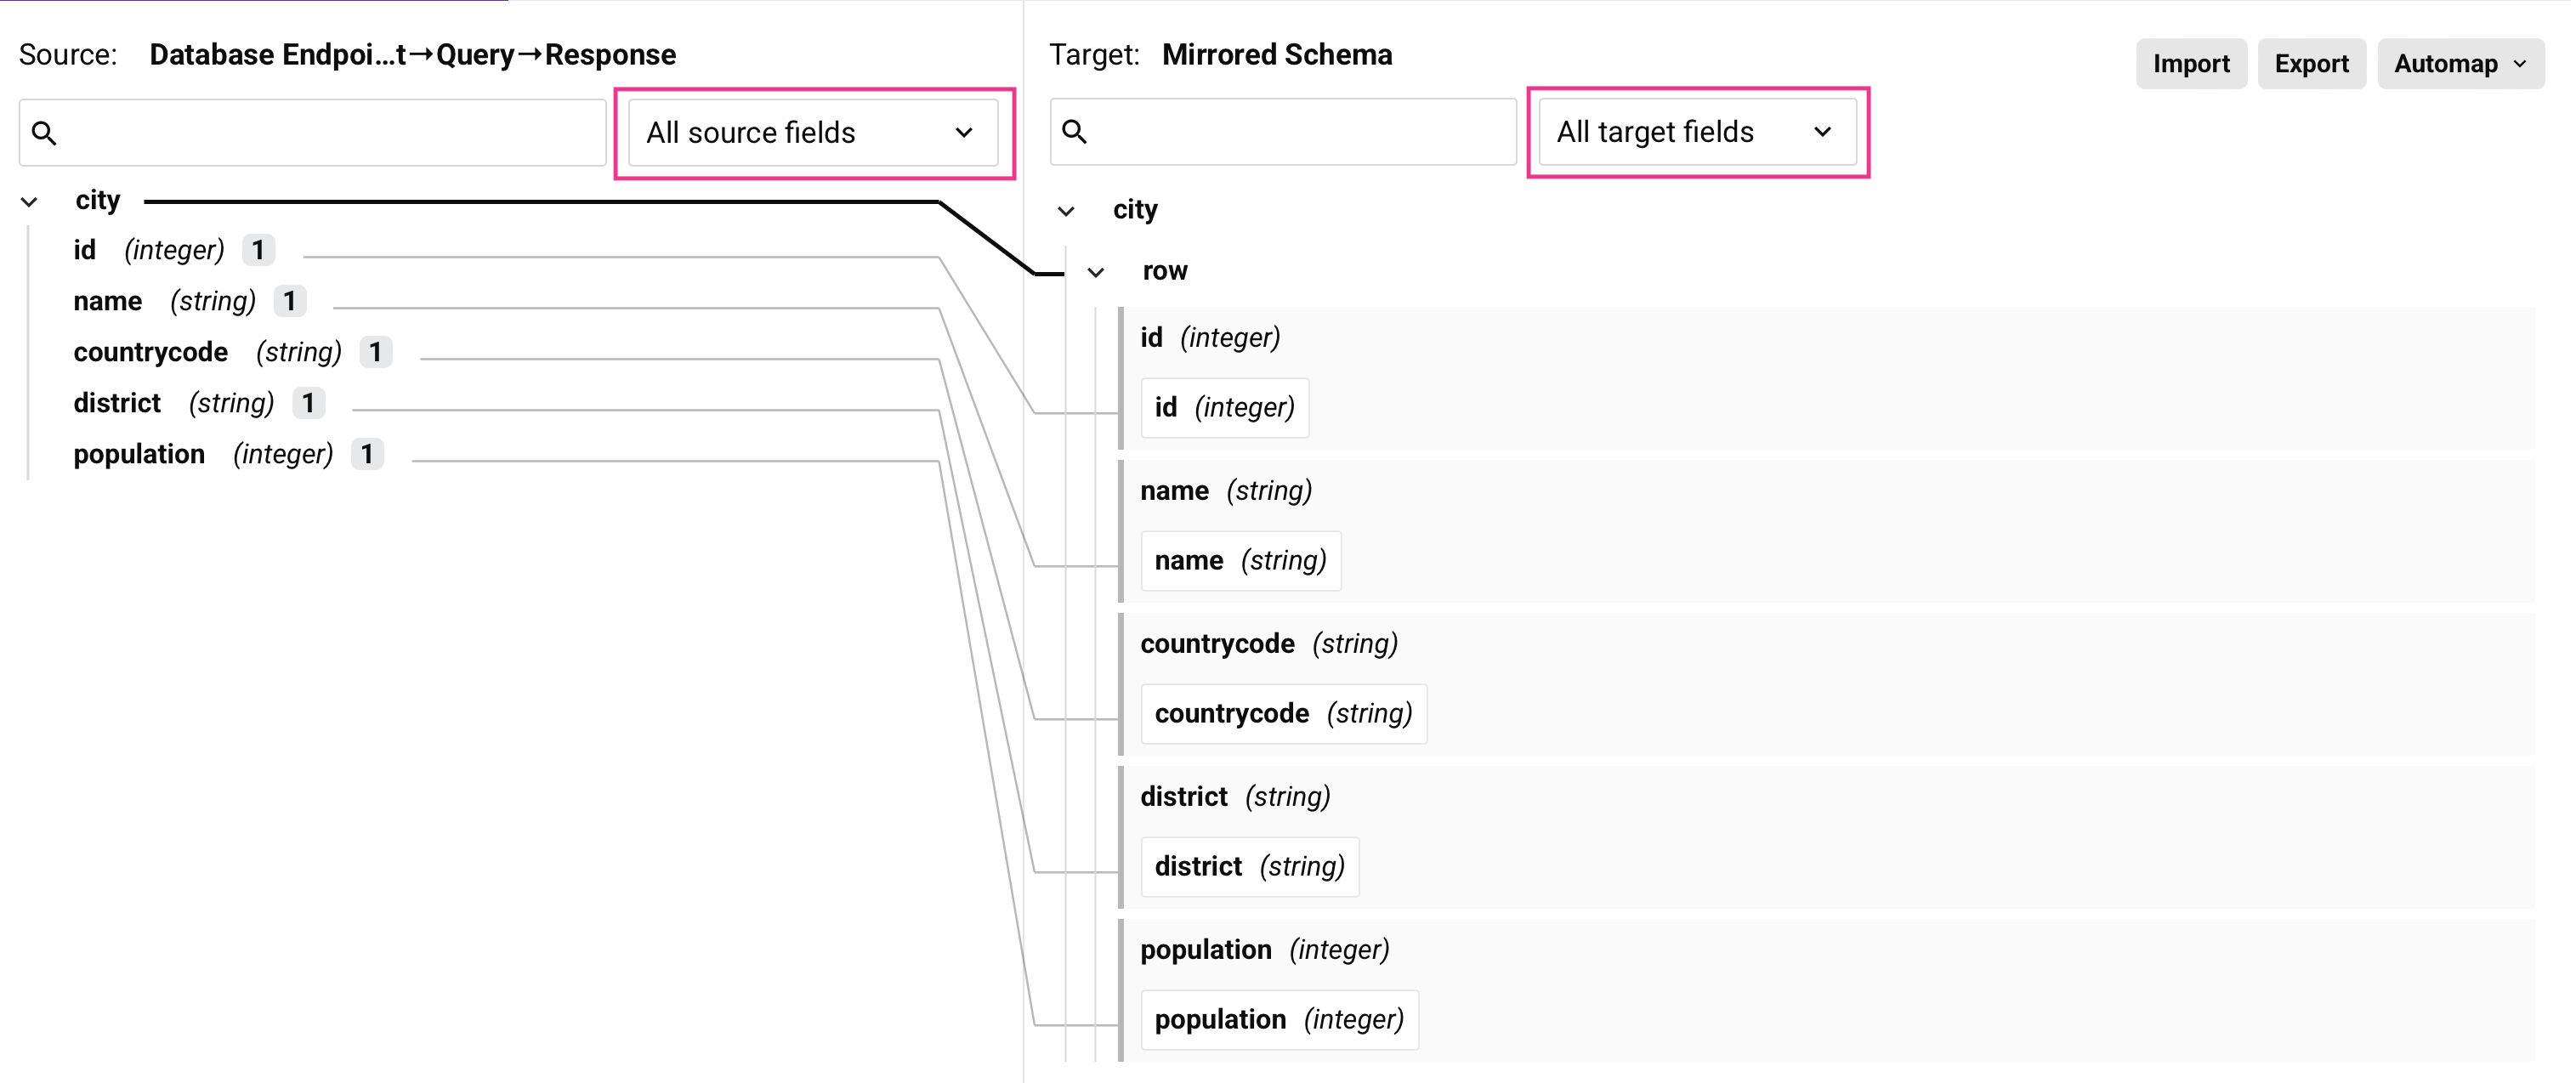
Task: Click the search icon in the source panel
Action: point(44,131)
